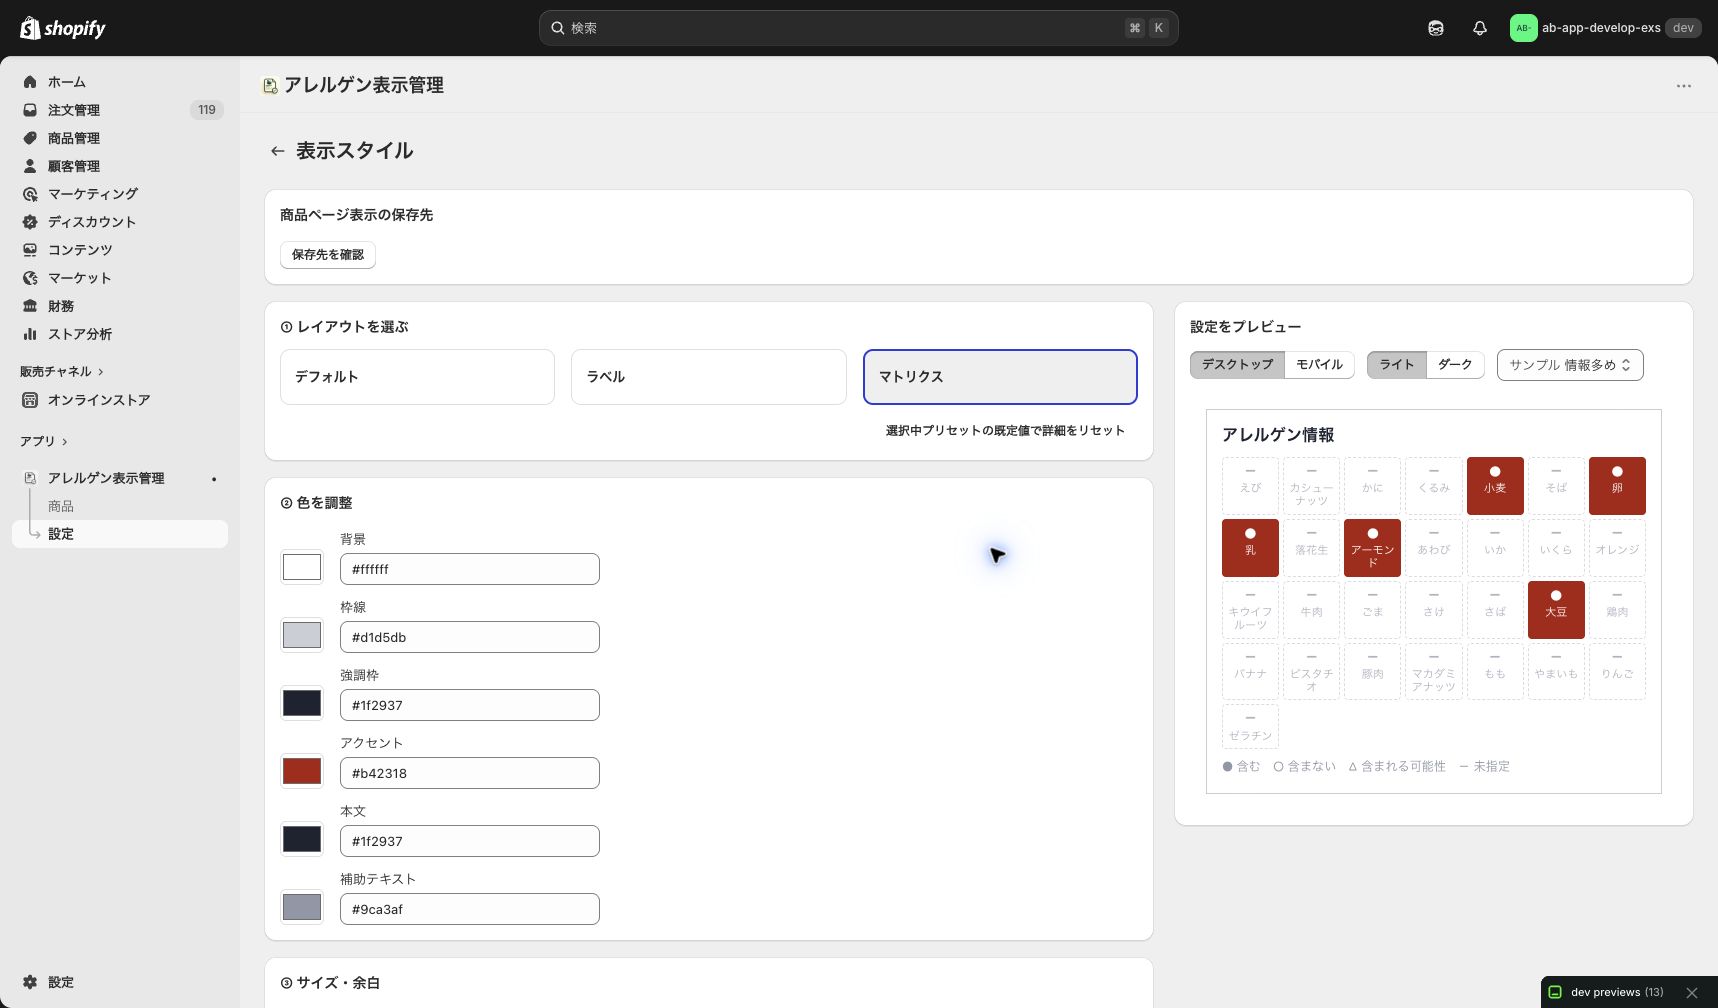Screen dimensions: 1718x1008
Task: Switch preview to ダーク theme
Action: [1455, 365]
